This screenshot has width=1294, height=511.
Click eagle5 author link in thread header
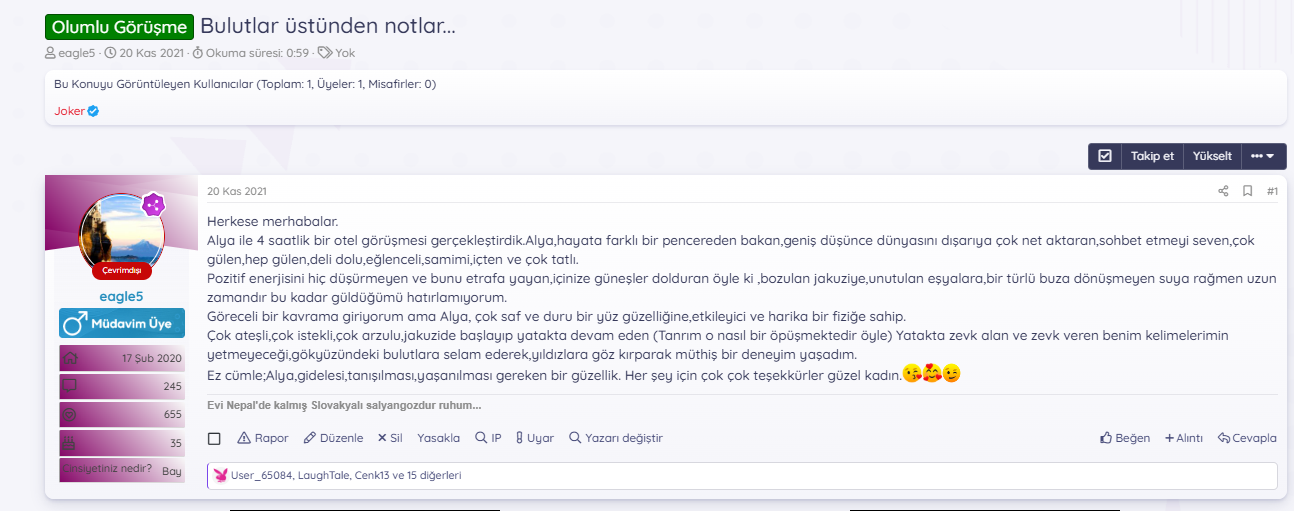click(x=79, y=53)
